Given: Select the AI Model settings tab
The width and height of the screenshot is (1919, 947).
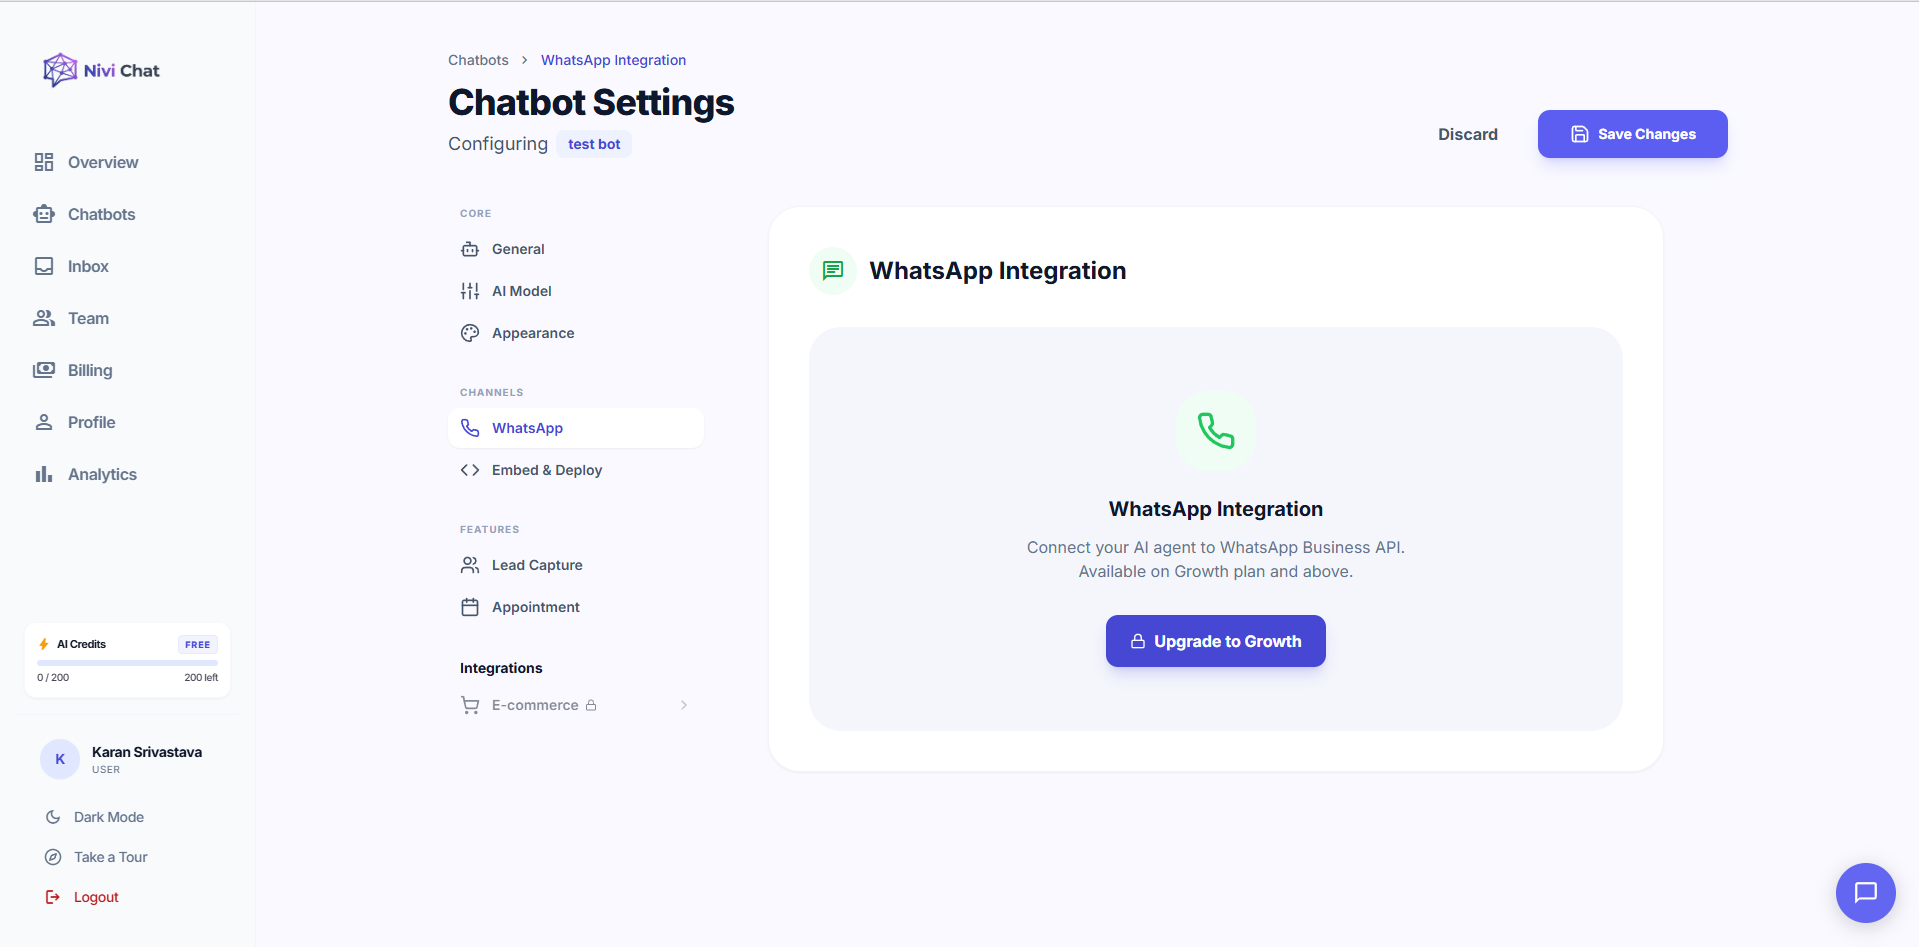Looking at the screenshot, I should click(576, 291).
